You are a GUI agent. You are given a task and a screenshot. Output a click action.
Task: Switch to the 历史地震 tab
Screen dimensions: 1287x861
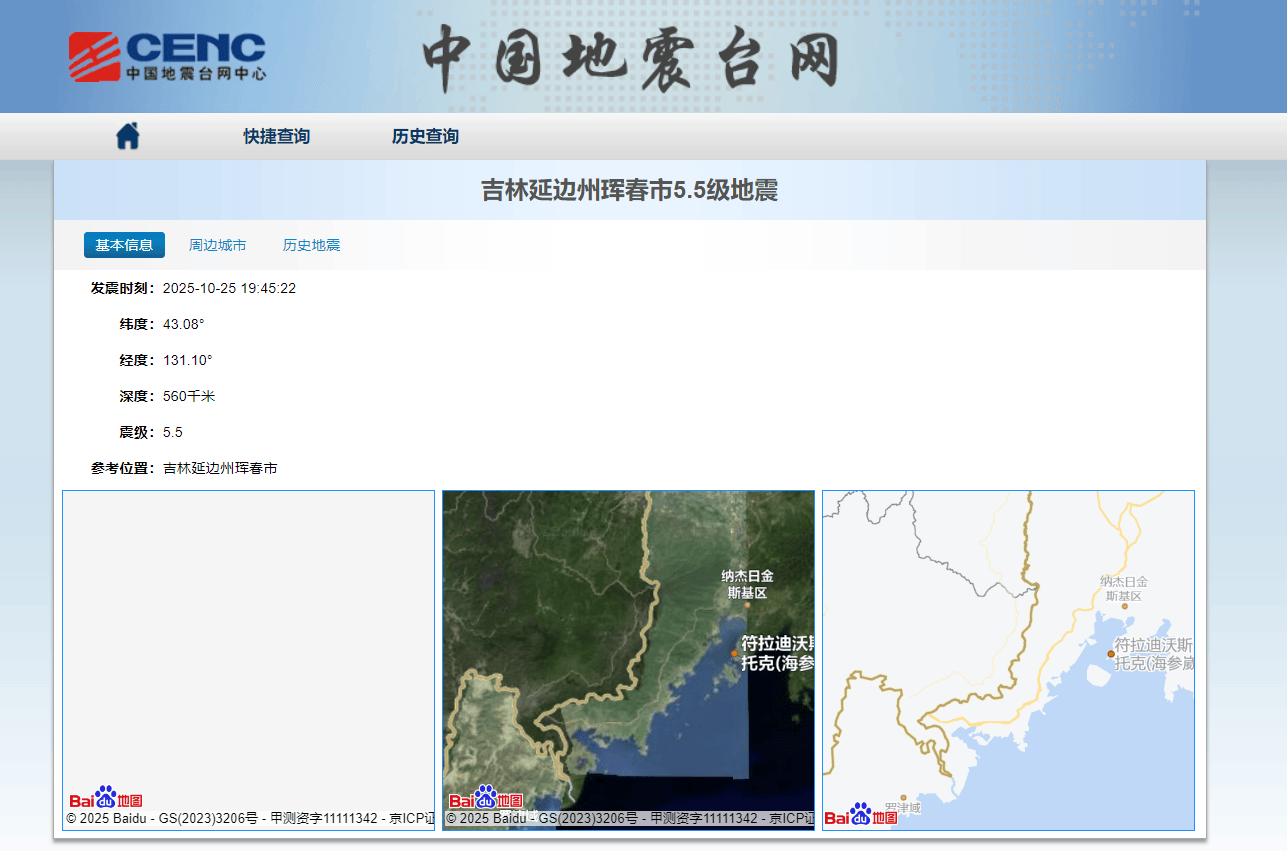(311, 244)
